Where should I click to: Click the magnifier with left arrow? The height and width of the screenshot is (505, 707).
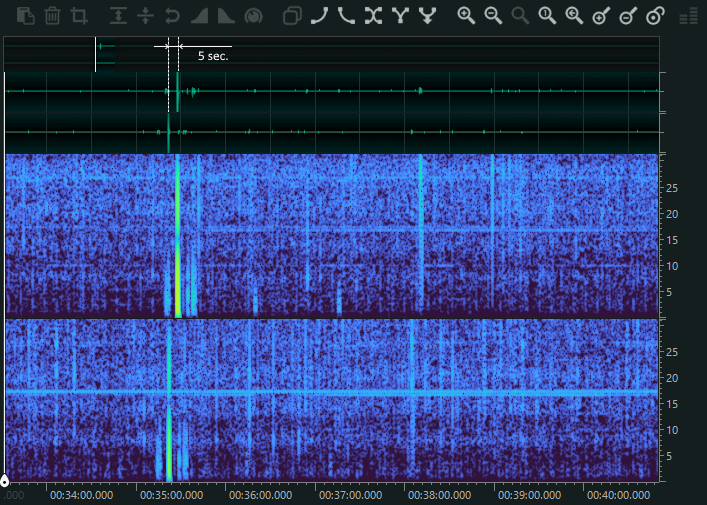coord(574,16)
